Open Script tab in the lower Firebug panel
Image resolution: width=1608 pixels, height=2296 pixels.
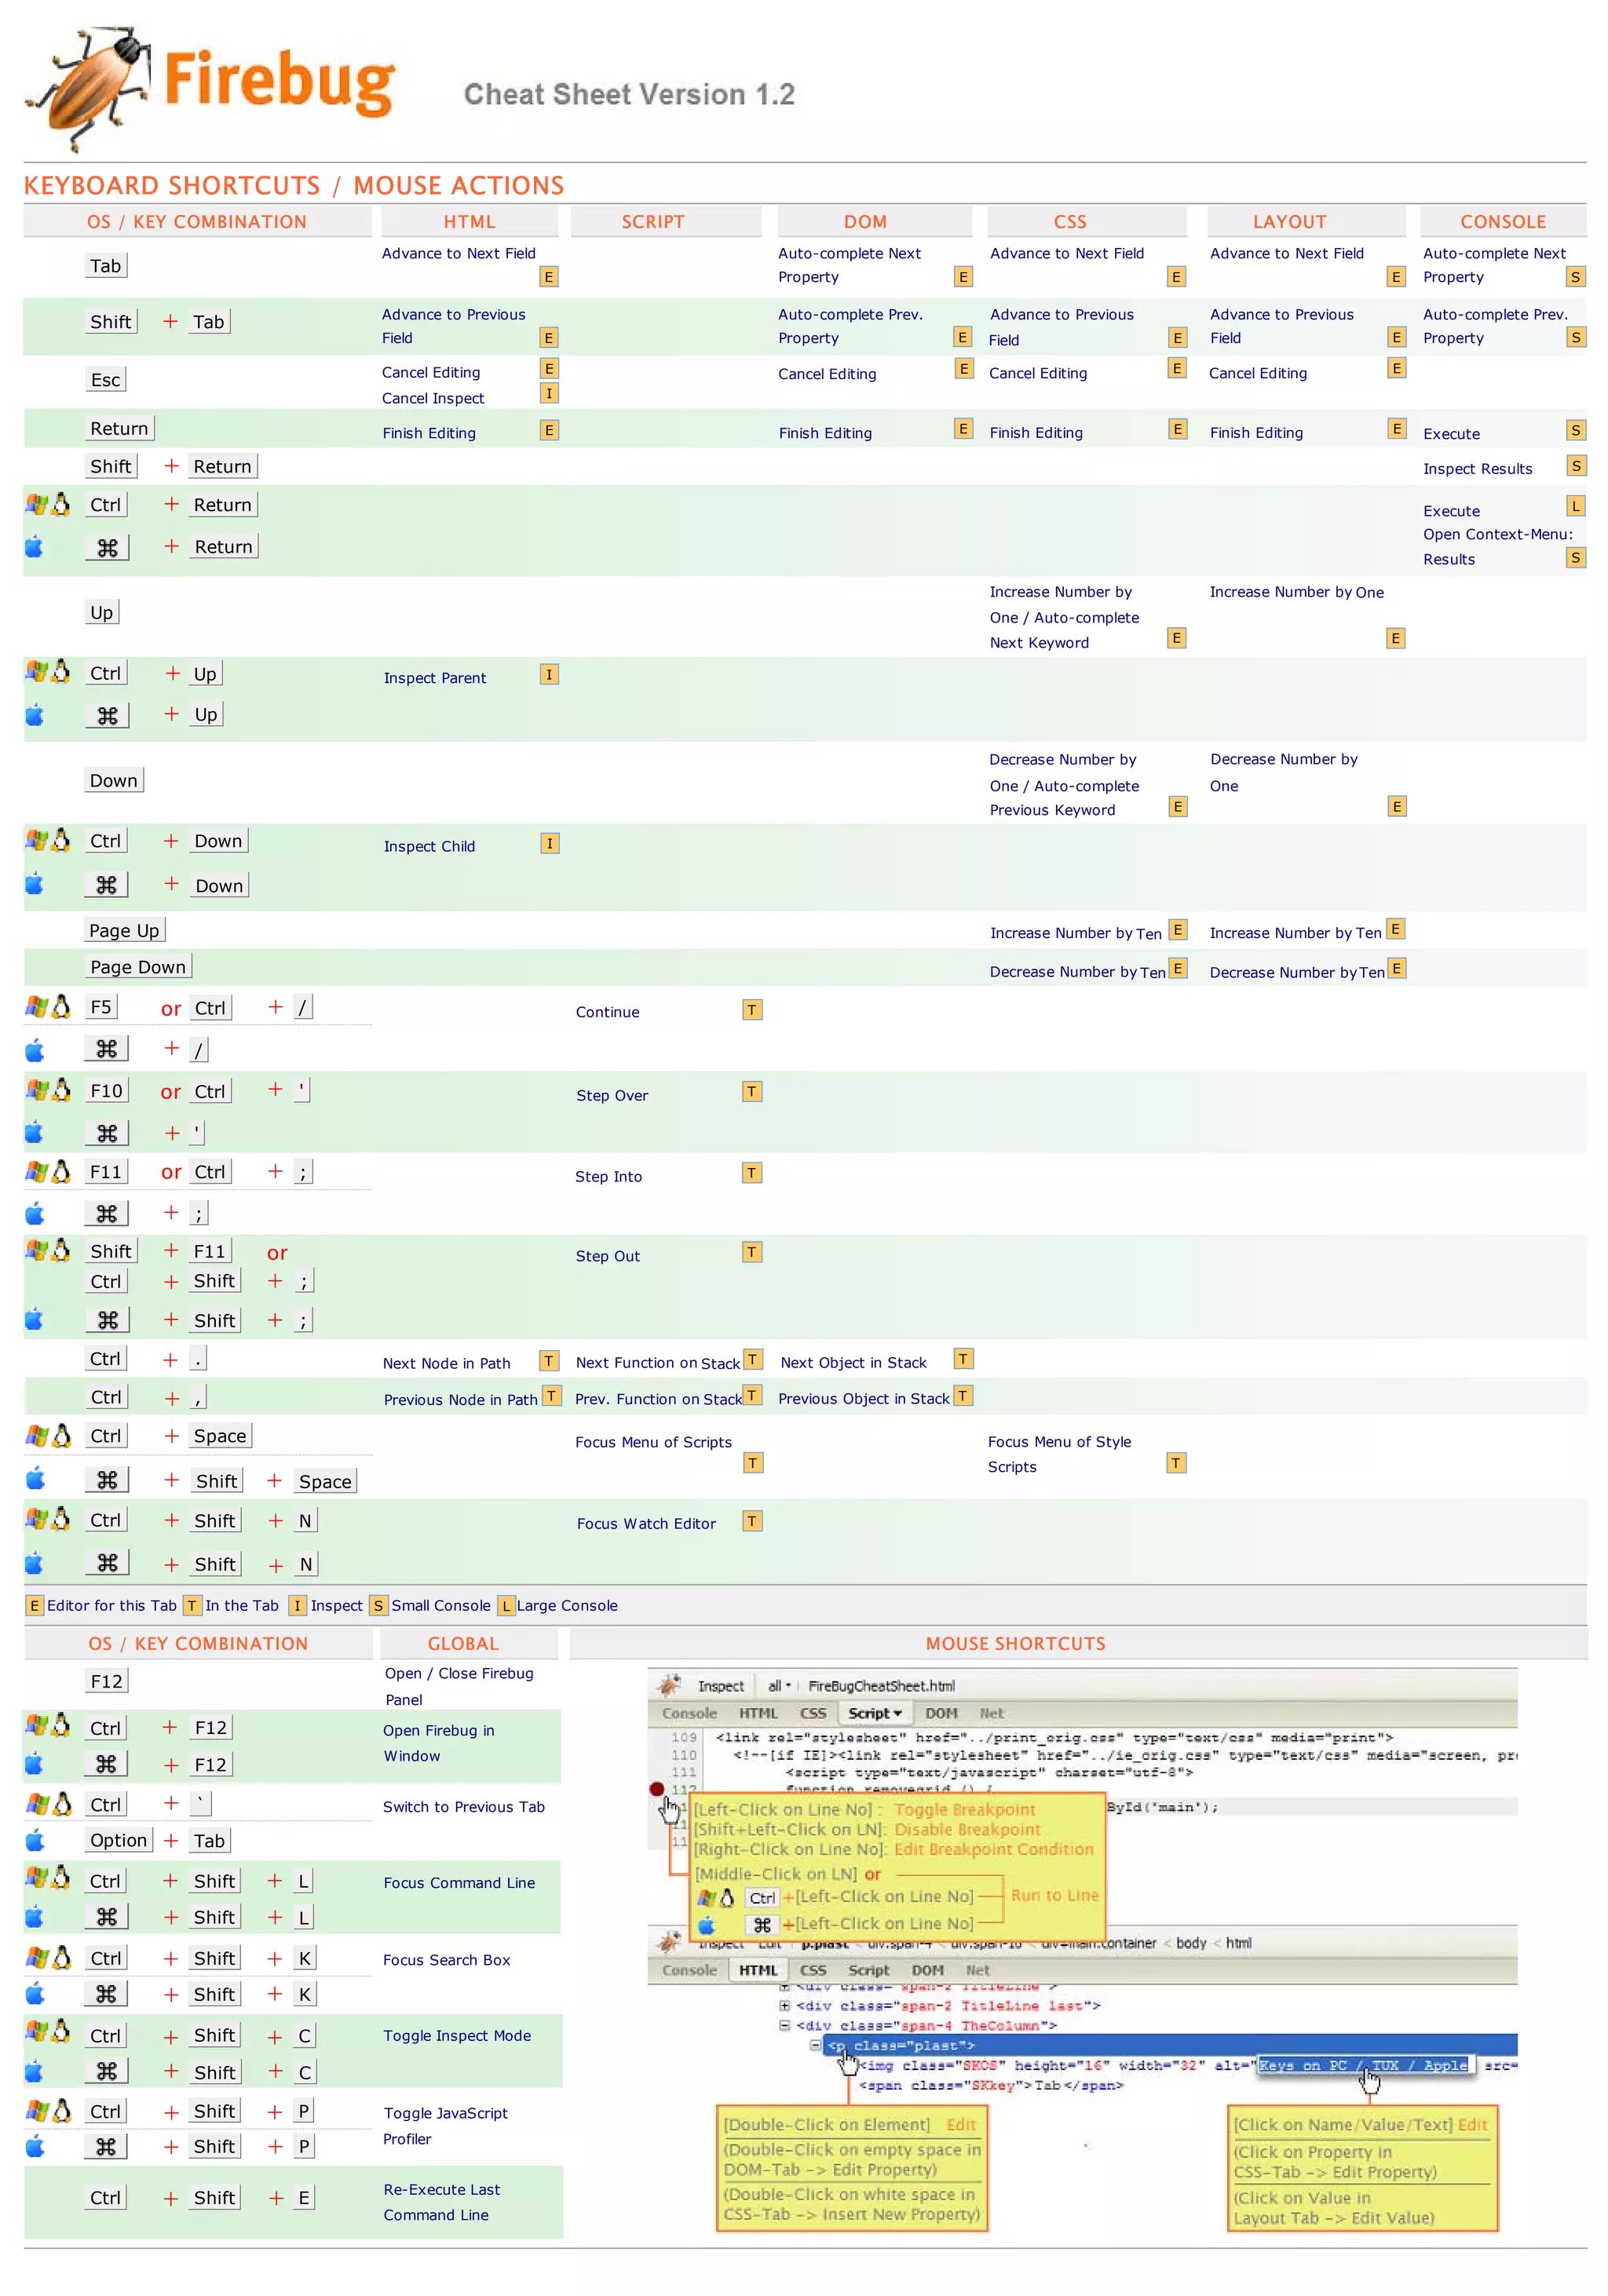(x=868, y=1971)
